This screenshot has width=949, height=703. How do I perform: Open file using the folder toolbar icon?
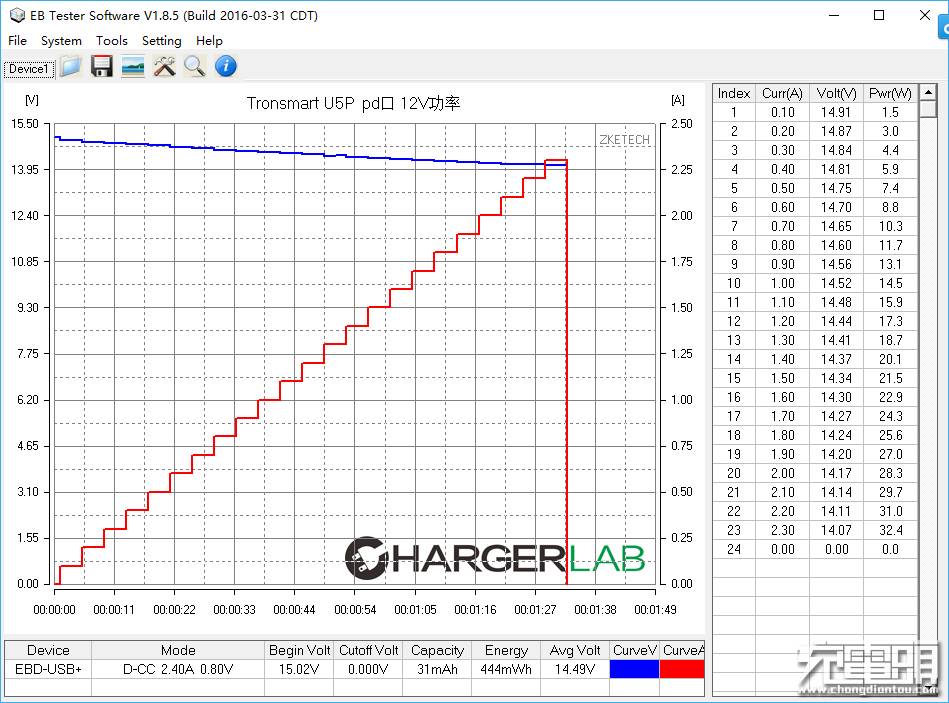(x=70, y=66)
